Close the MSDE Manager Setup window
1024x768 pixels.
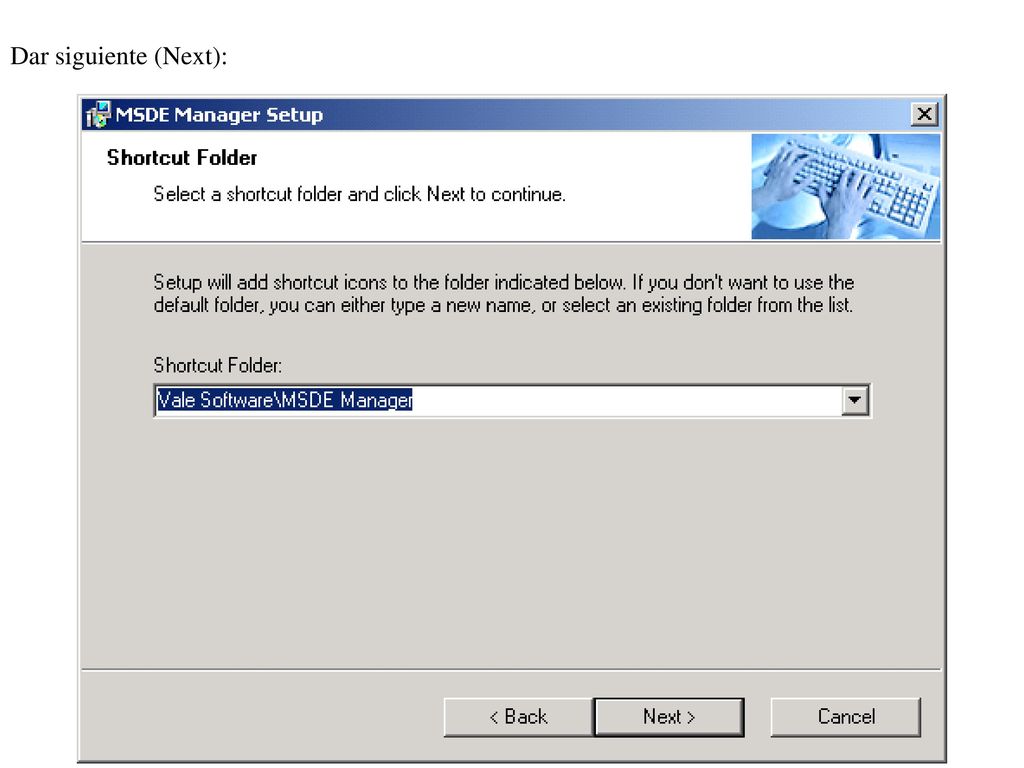924,114
